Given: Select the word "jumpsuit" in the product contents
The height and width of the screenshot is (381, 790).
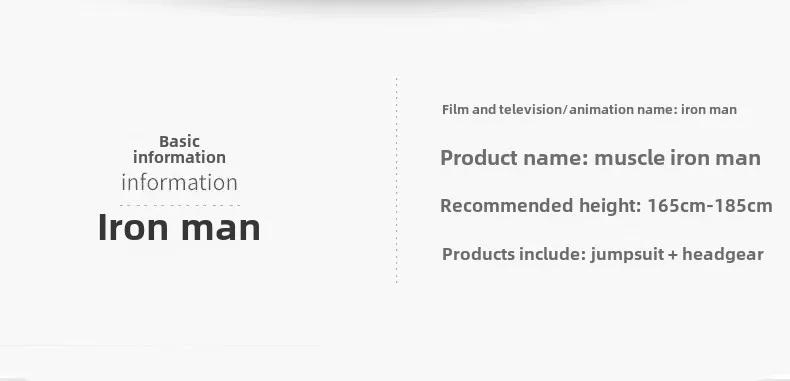Looking at the screenshot, I should pos(627,255).
